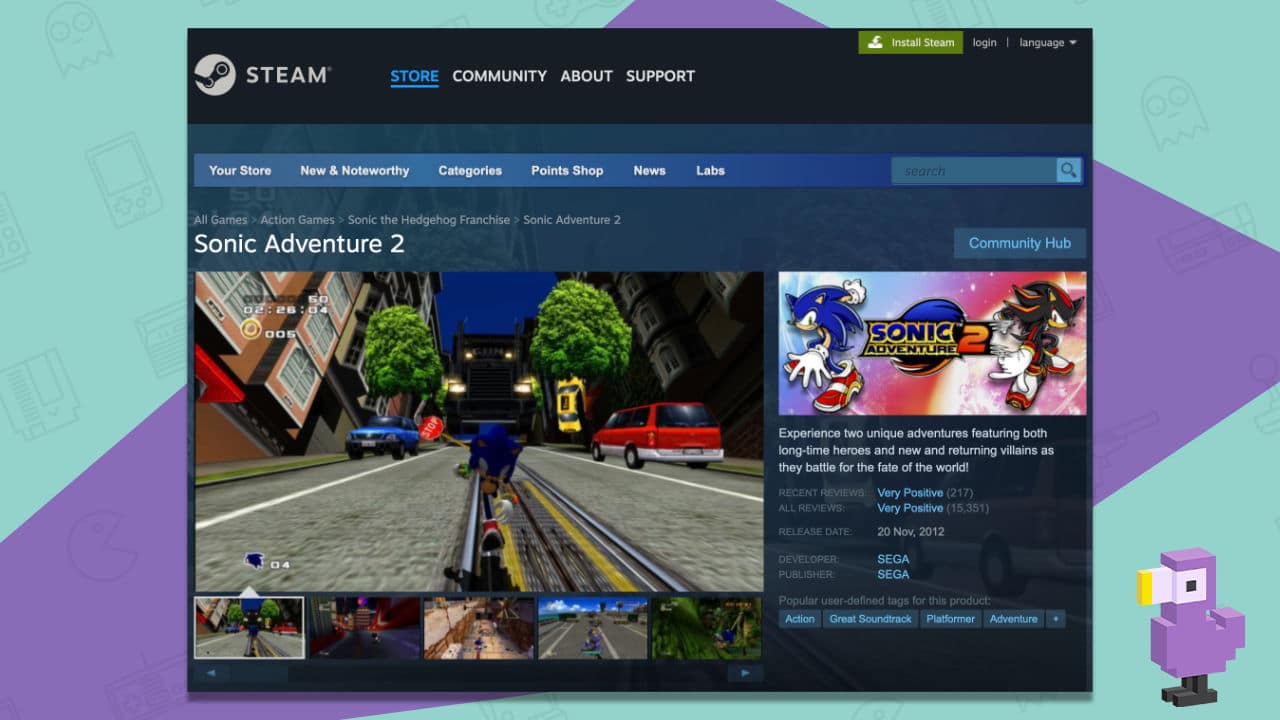Click the plus icon to suggest a tag
Screen dimensions: 1280x720
1055,618
